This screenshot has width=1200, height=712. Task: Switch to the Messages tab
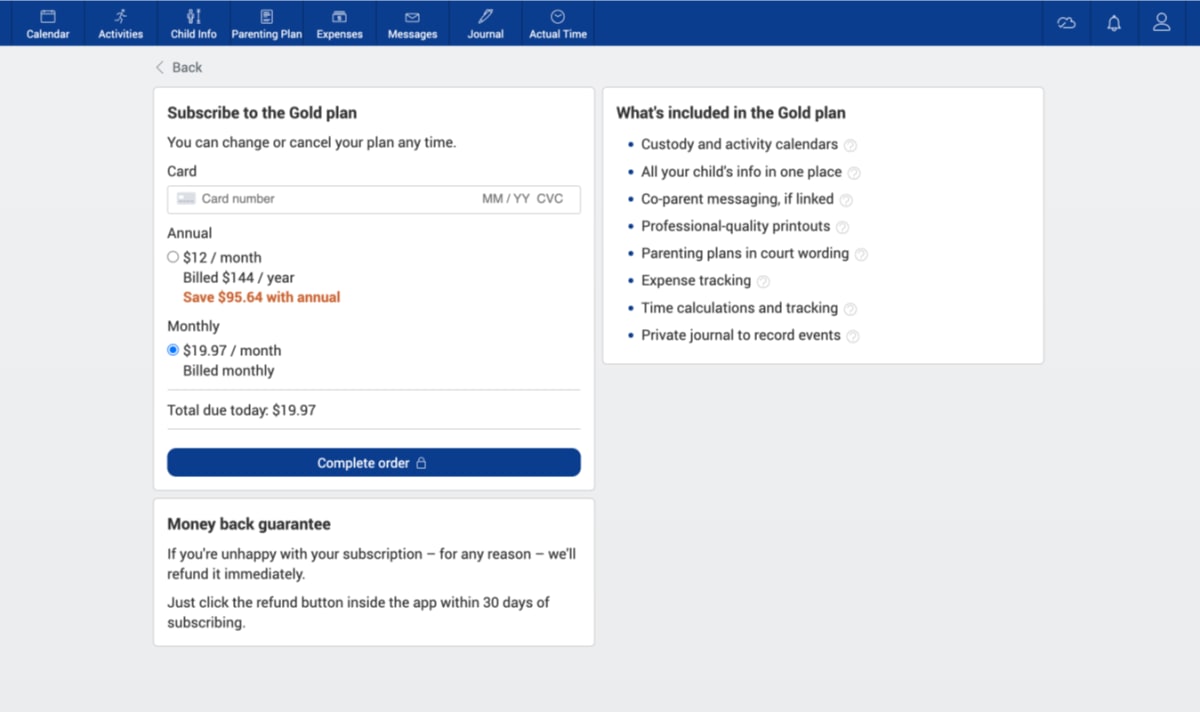(x=412, y=22)
